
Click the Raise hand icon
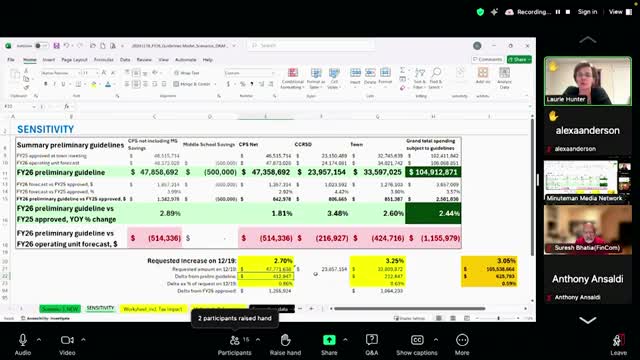285,340
